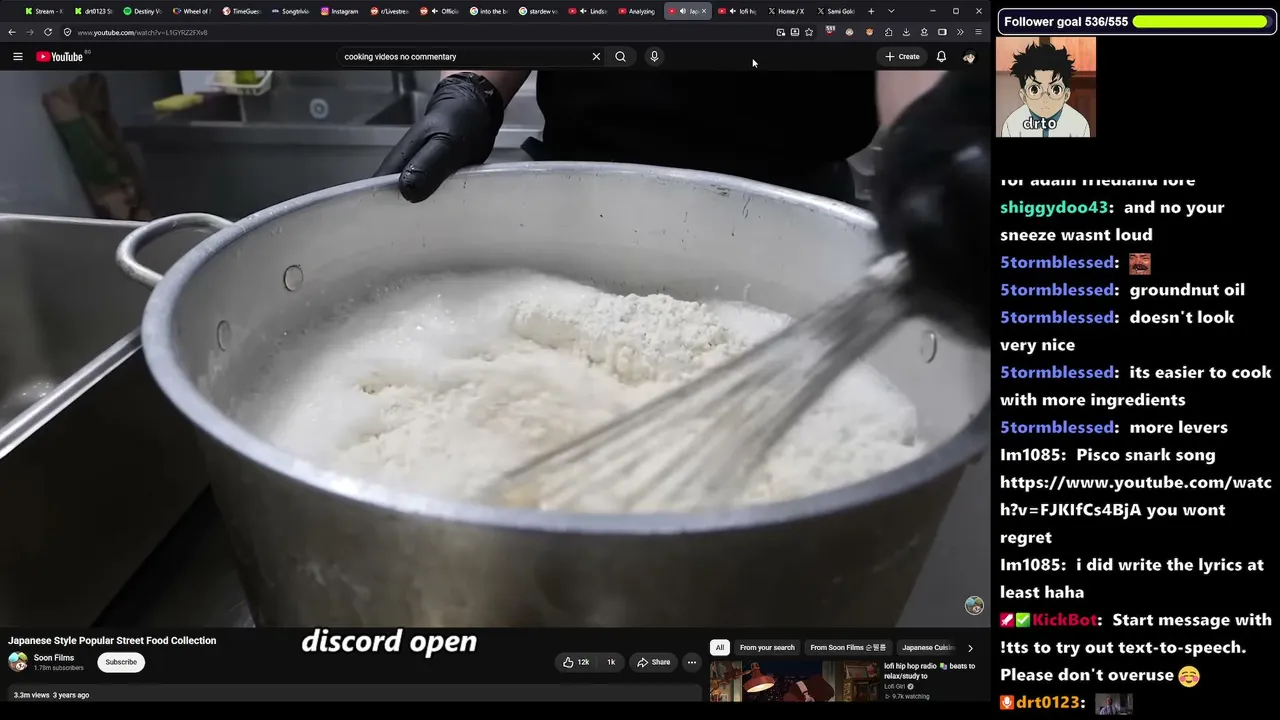The image size is (1280, 720).
Task: Open browser downloads panel
Action: point(906,32)
